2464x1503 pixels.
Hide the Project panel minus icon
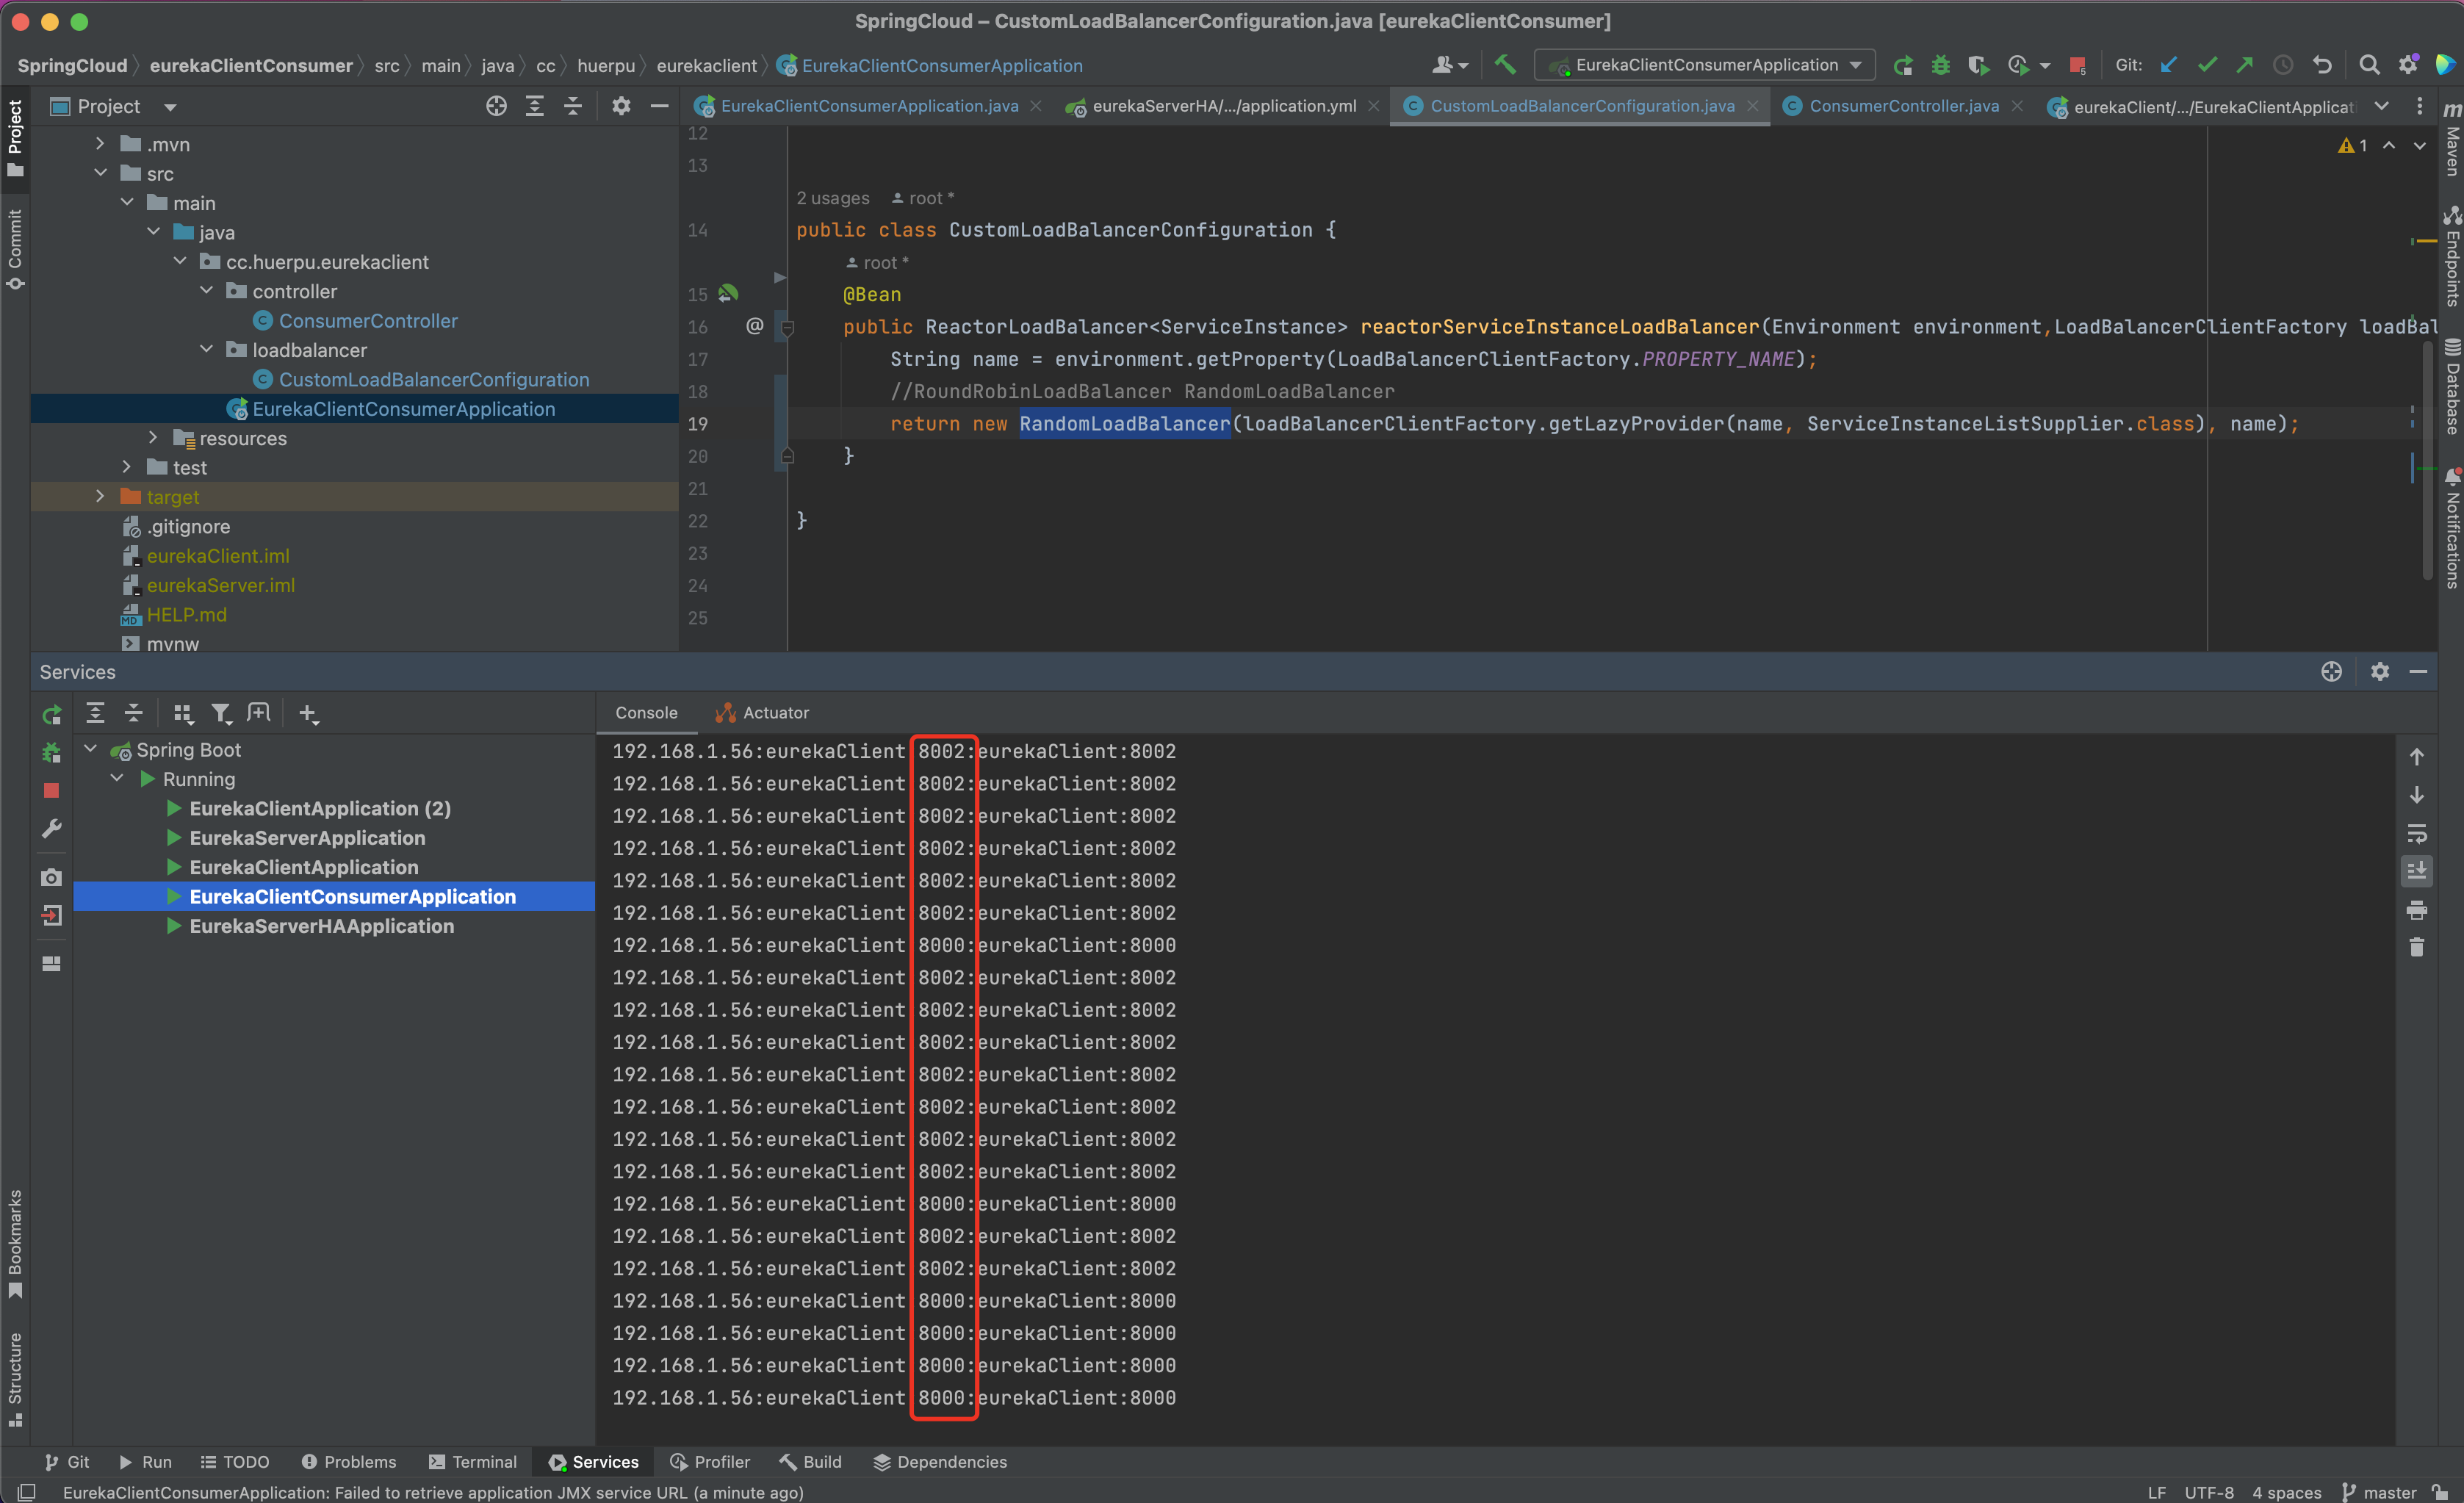659,106
